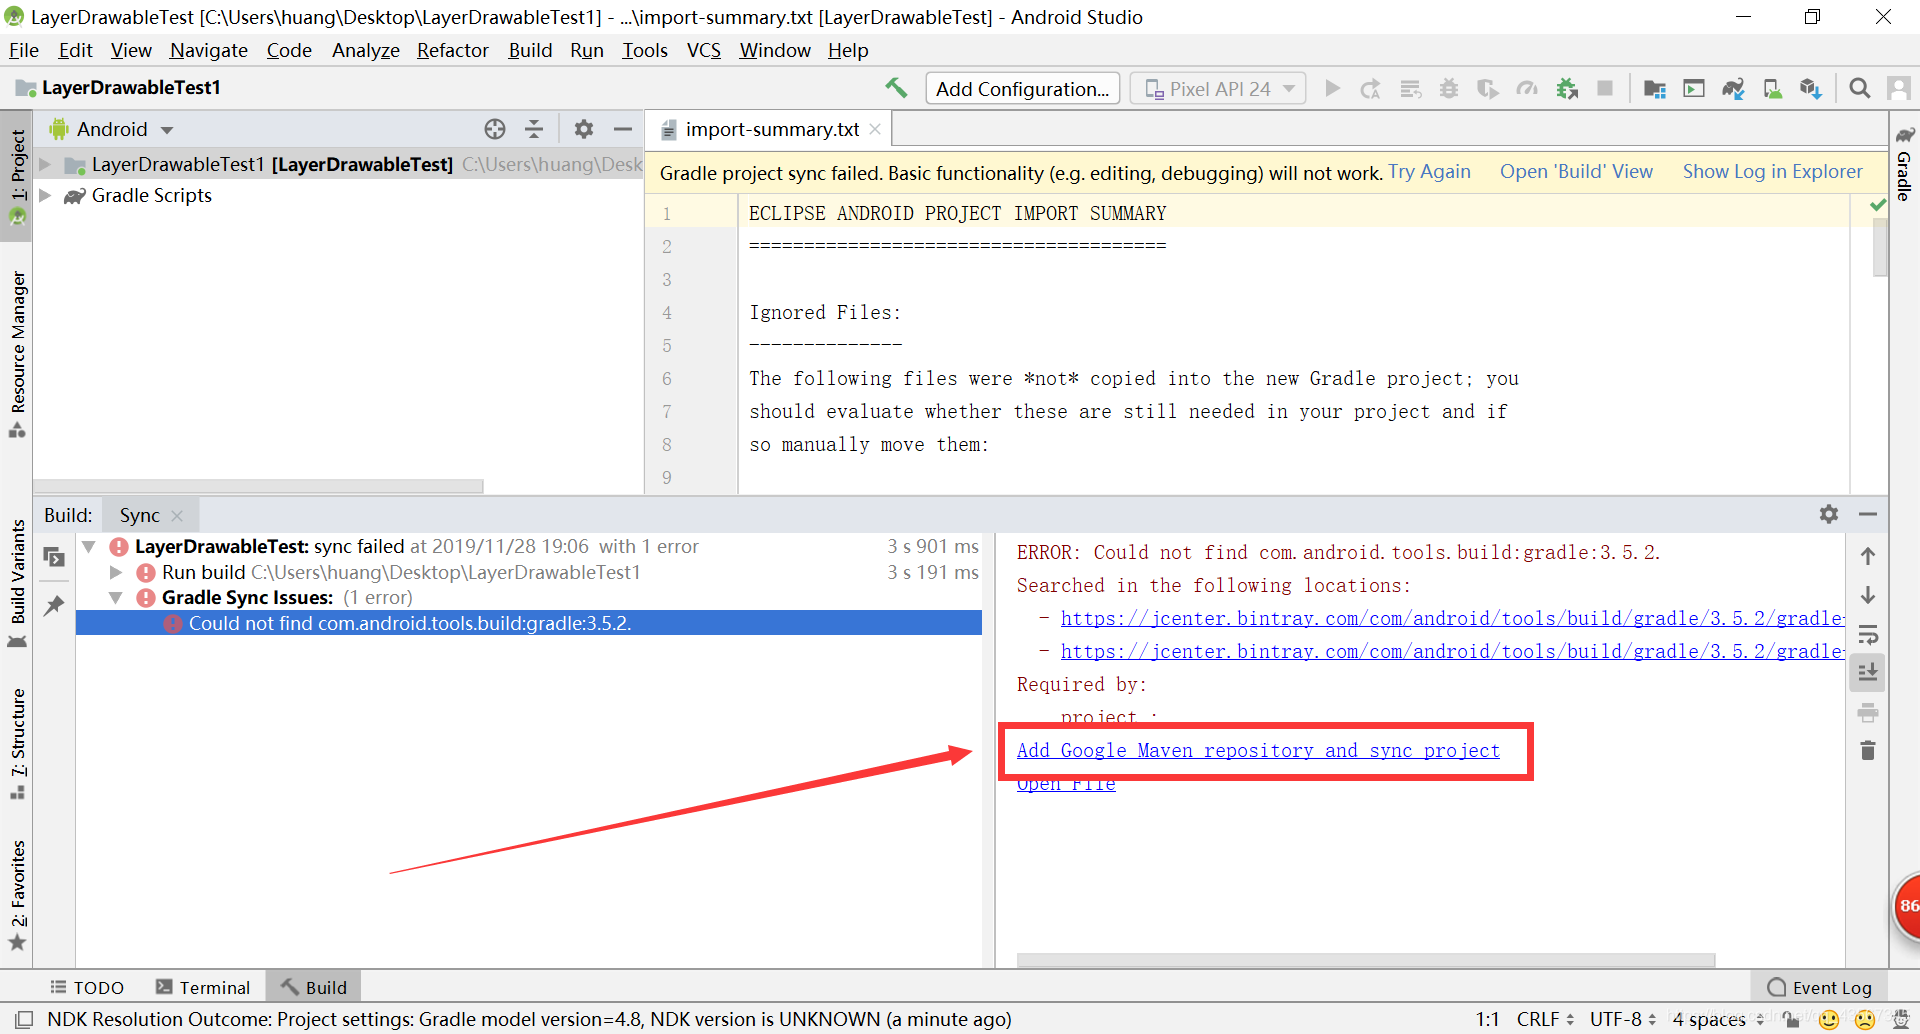This screenshot has height=1034, width=1920.
Task: Sync Project with Gradle Files elephant icon
Action: point(1733,89)
